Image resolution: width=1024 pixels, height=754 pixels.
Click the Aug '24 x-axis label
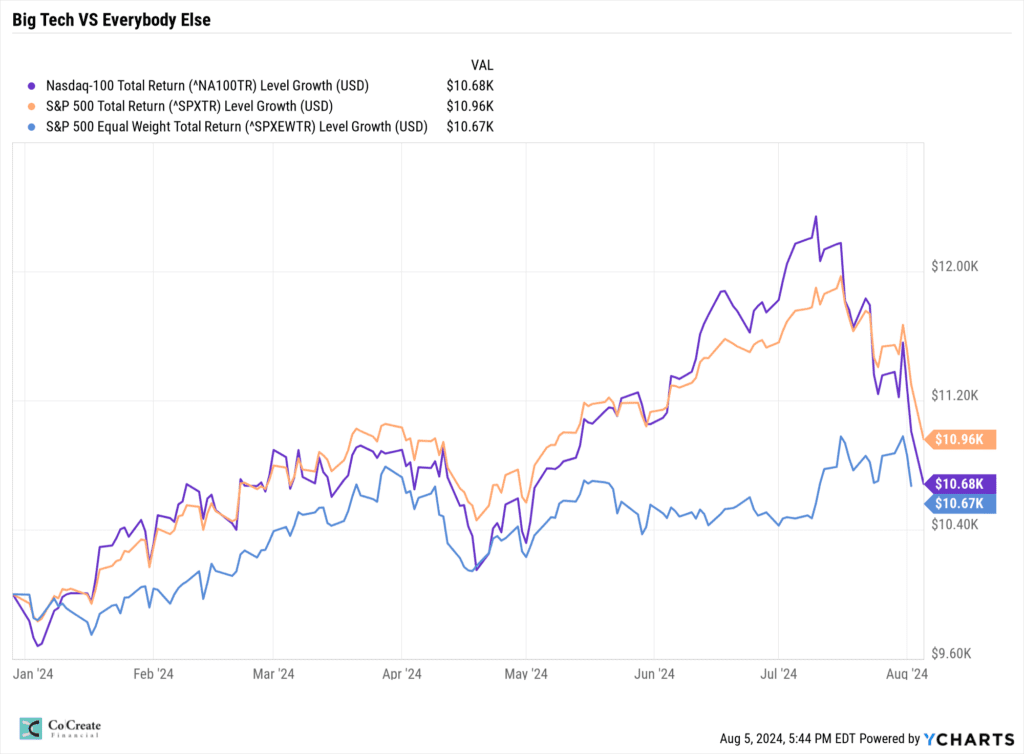pos(906,674)
